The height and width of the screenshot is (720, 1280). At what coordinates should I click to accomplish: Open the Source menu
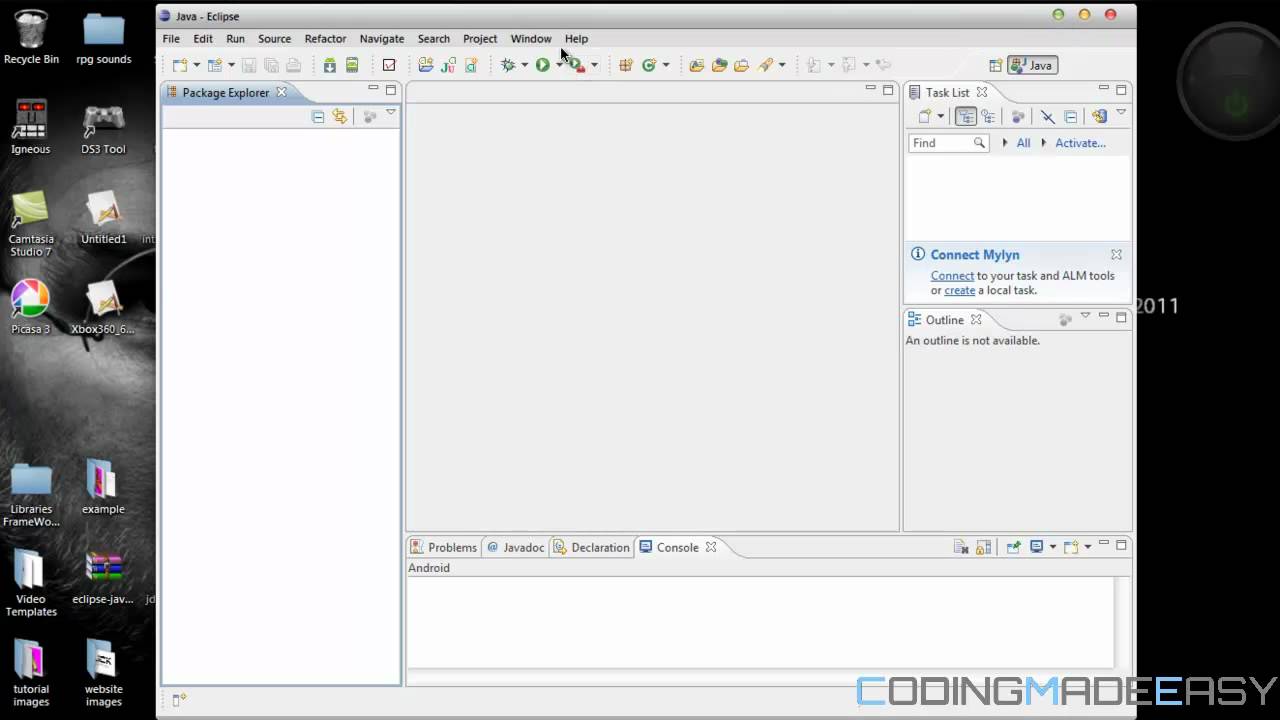click(274, 39)
